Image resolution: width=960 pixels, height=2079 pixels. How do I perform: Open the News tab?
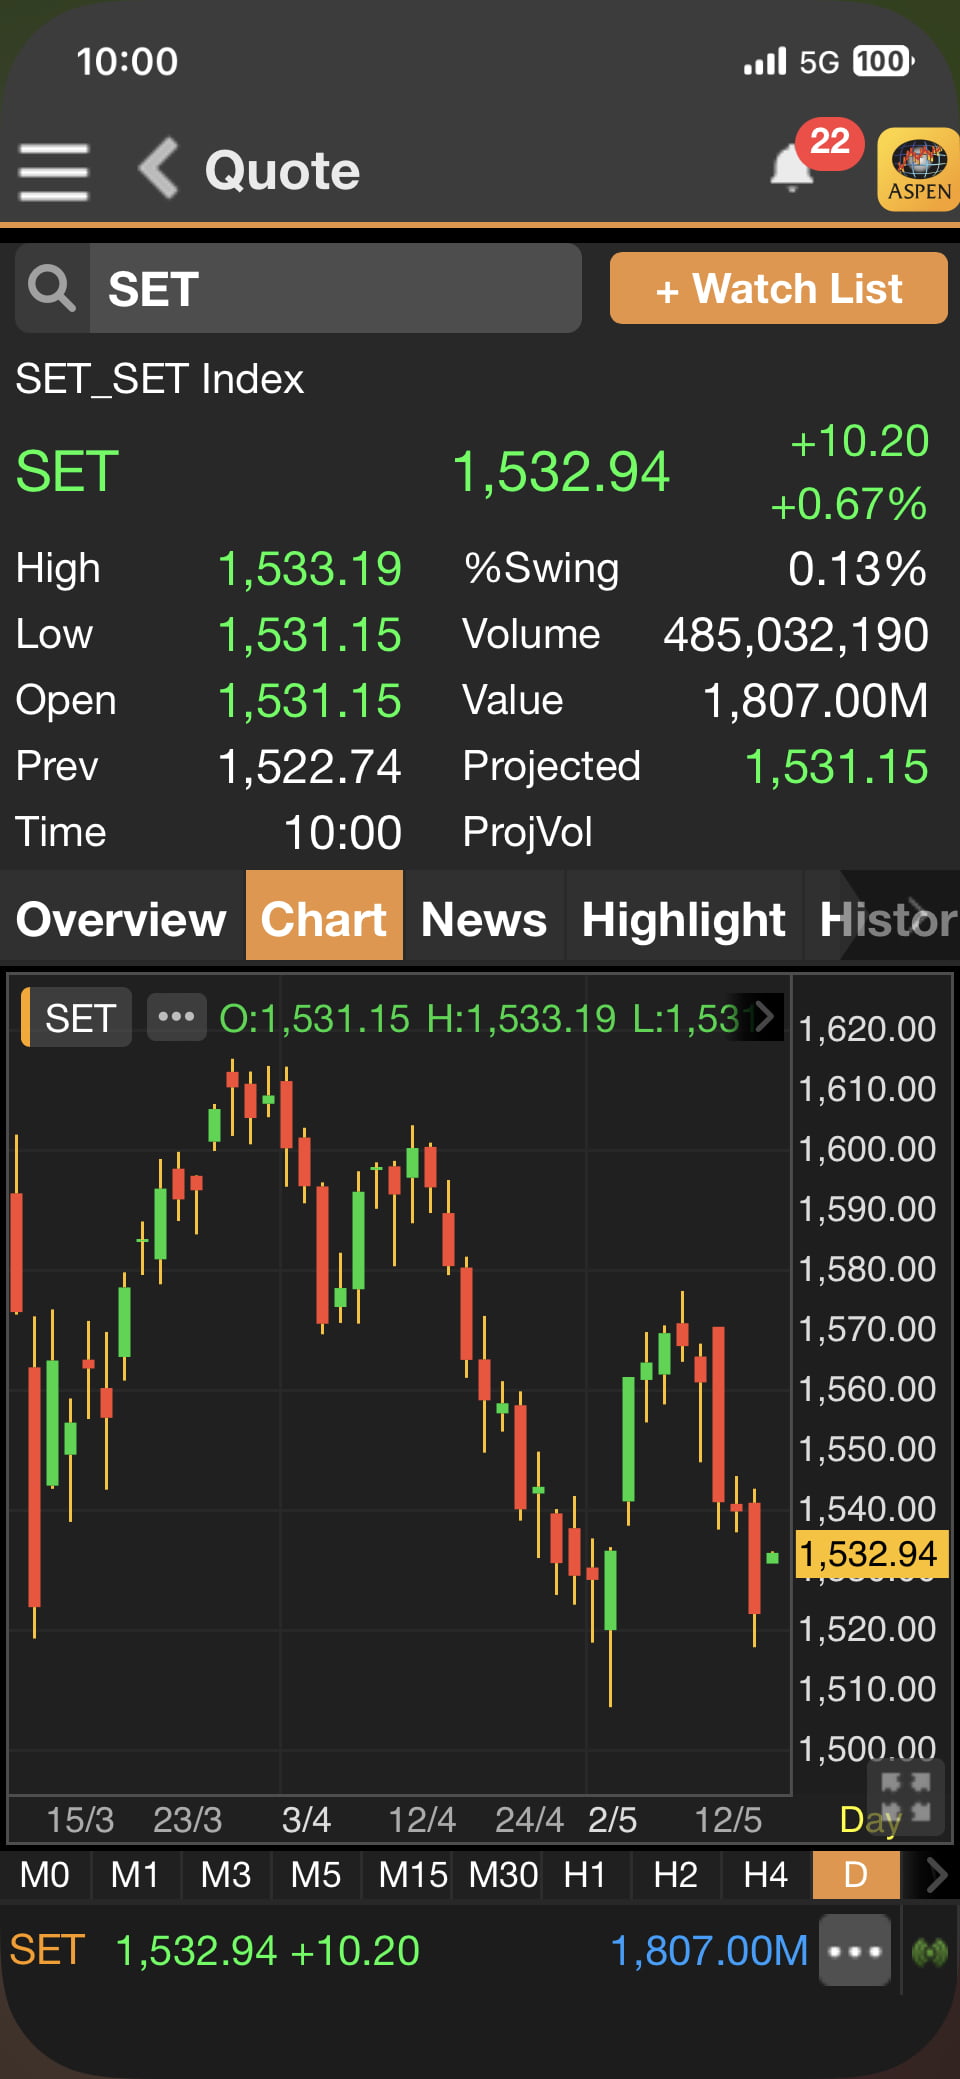484,918
